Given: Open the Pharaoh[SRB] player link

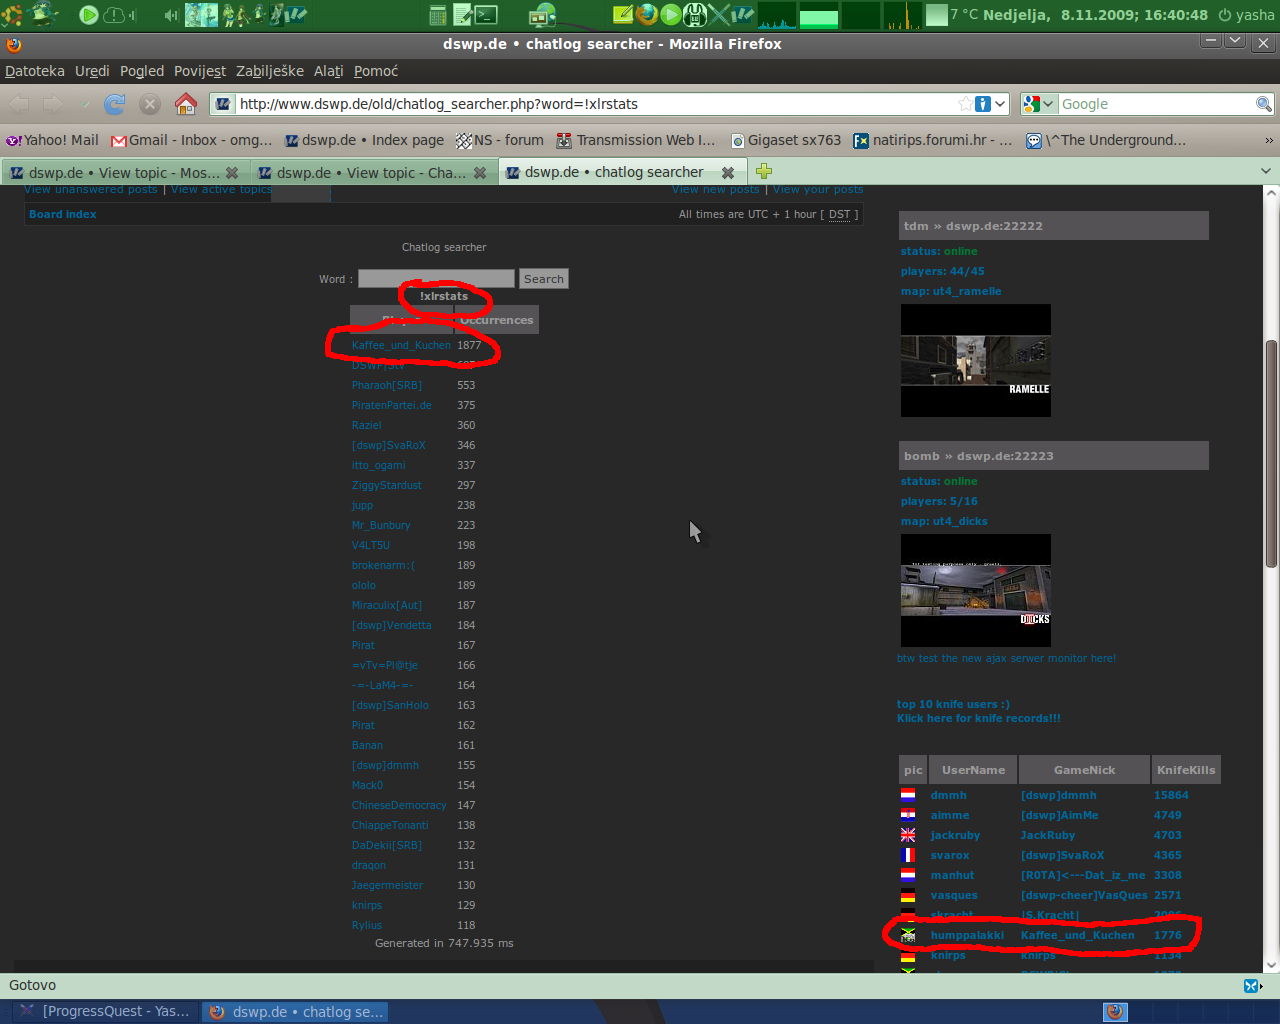Looking at the screenshot, I should pyautogui.click(x=387, y=385).
